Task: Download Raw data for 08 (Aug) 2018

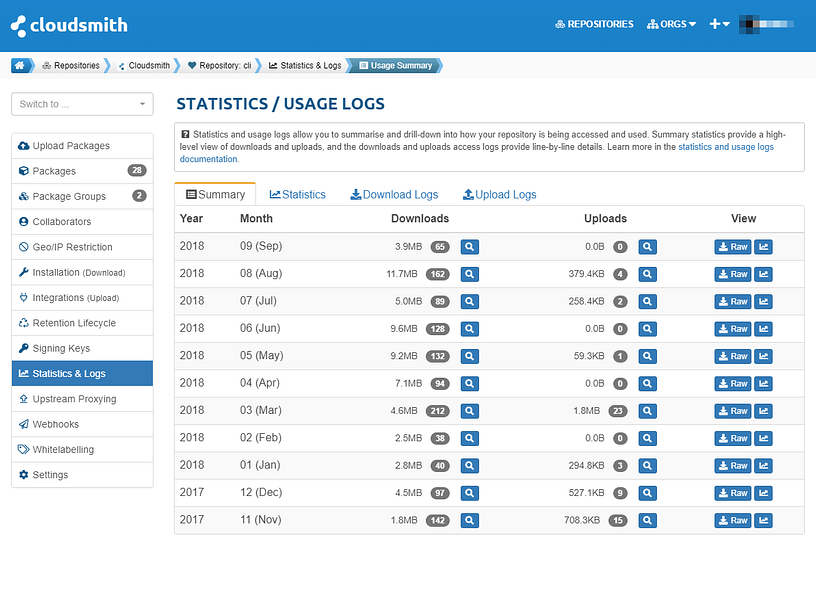Action: pyautogui.click(x=733, y=274)
